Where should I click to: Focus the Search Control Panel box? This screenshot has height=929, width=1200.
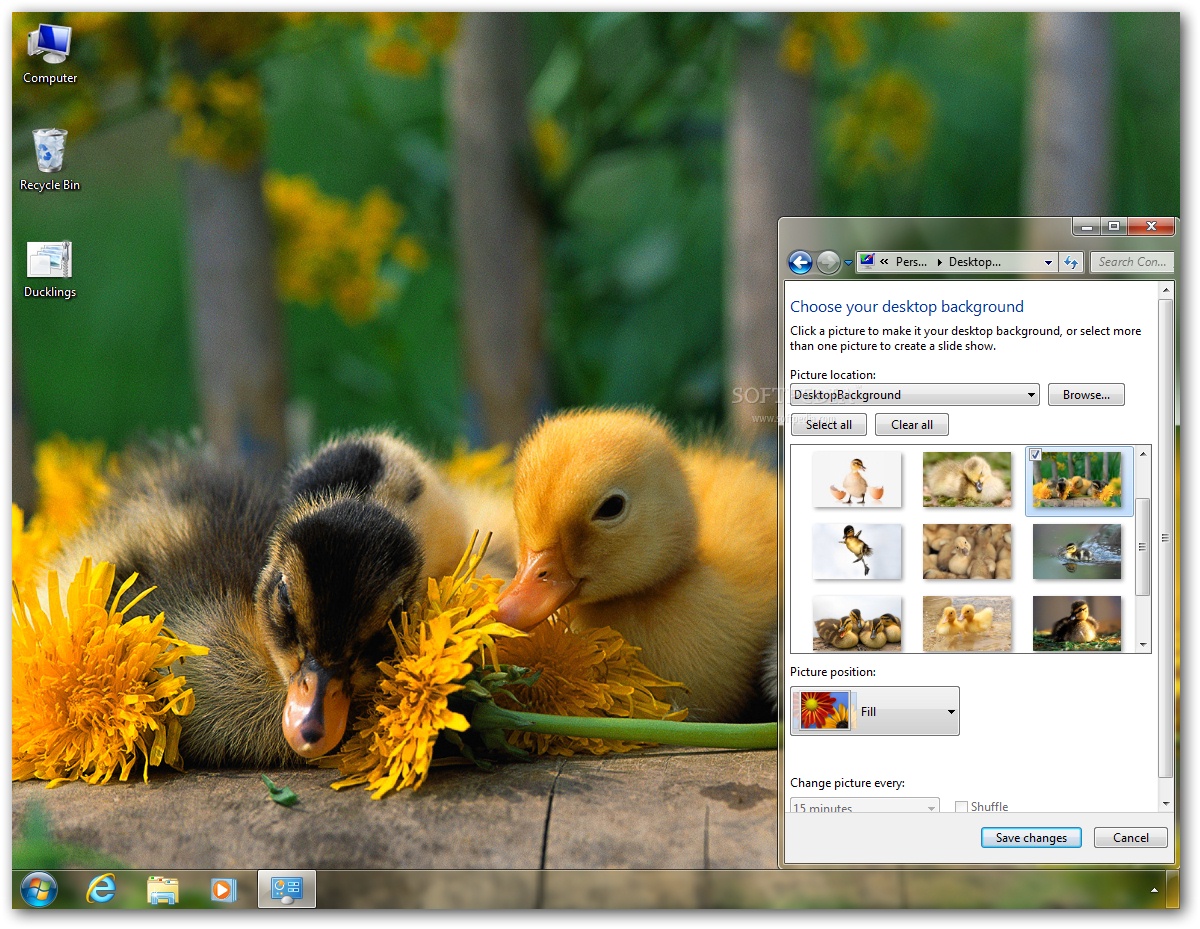point(1132,262)
